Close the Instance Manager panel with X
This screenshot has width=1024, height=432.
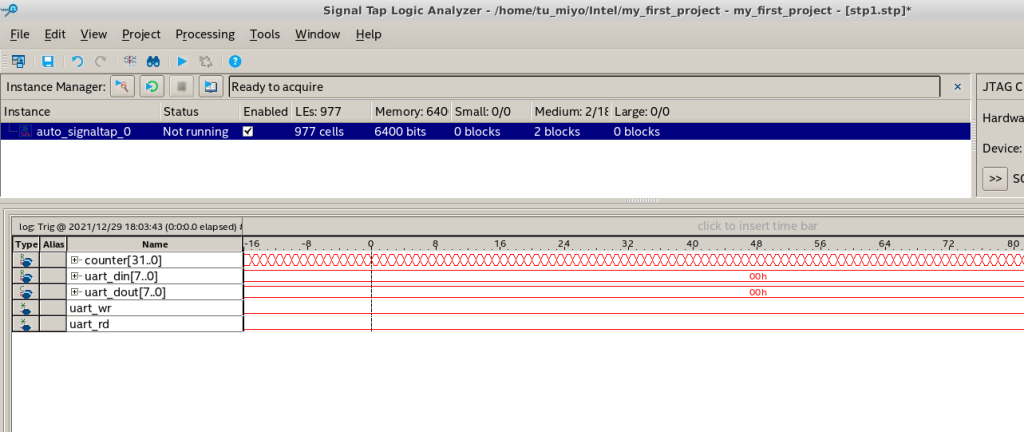coord(957,86)
